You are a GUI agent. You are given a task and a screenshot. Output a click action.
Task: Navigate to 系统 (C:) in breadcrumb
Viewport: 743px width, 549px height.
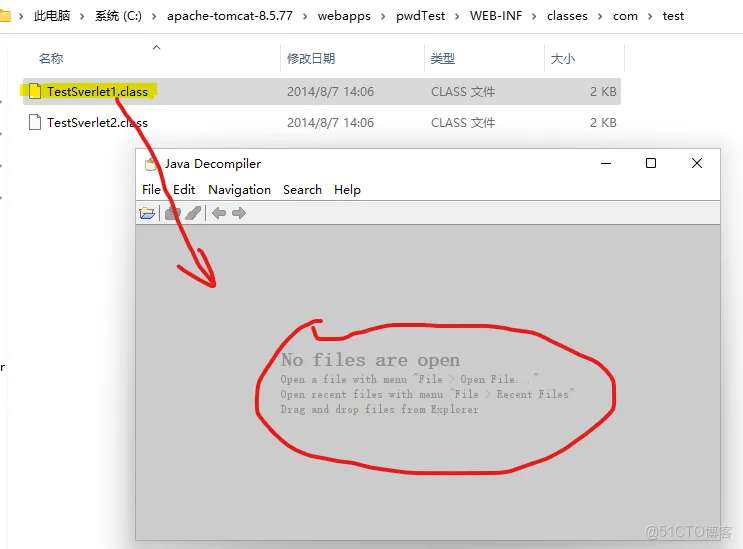coord(118,16)
